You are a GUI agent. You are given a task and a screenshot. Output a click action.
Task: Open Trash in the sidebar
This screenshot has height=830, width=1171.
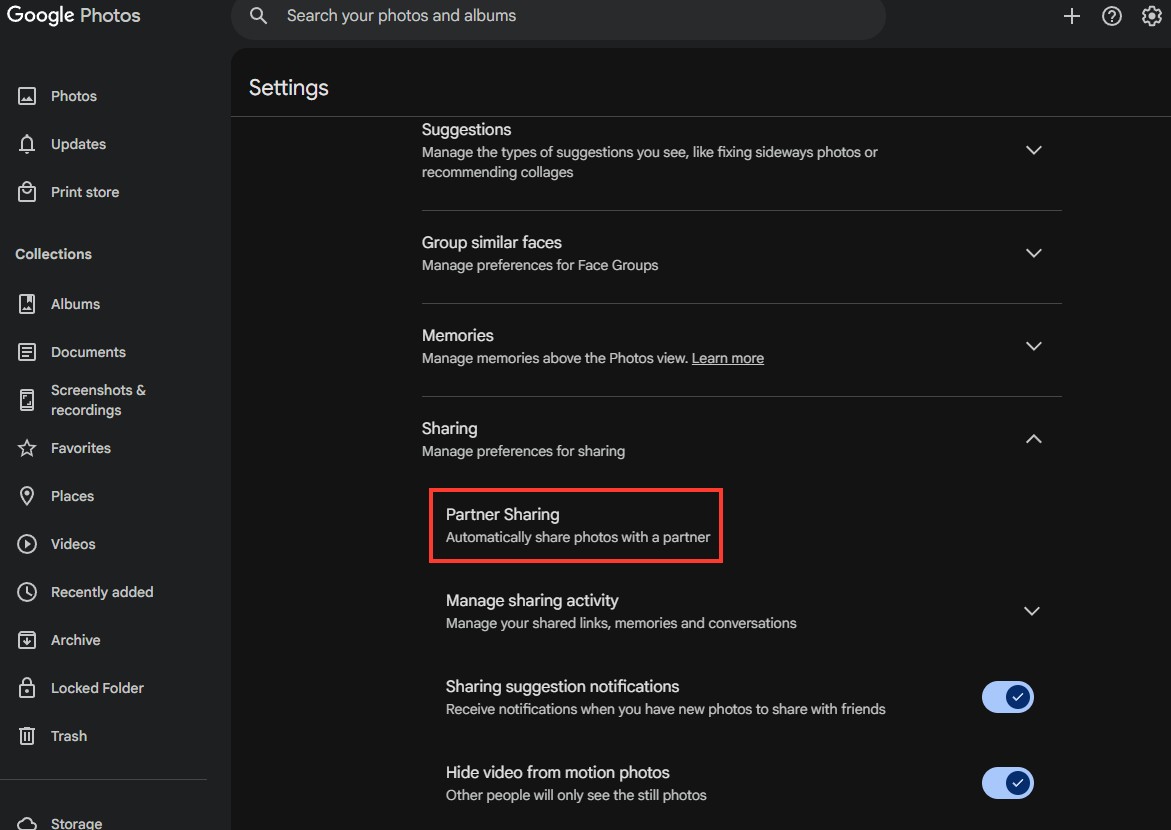coord(69,736)
